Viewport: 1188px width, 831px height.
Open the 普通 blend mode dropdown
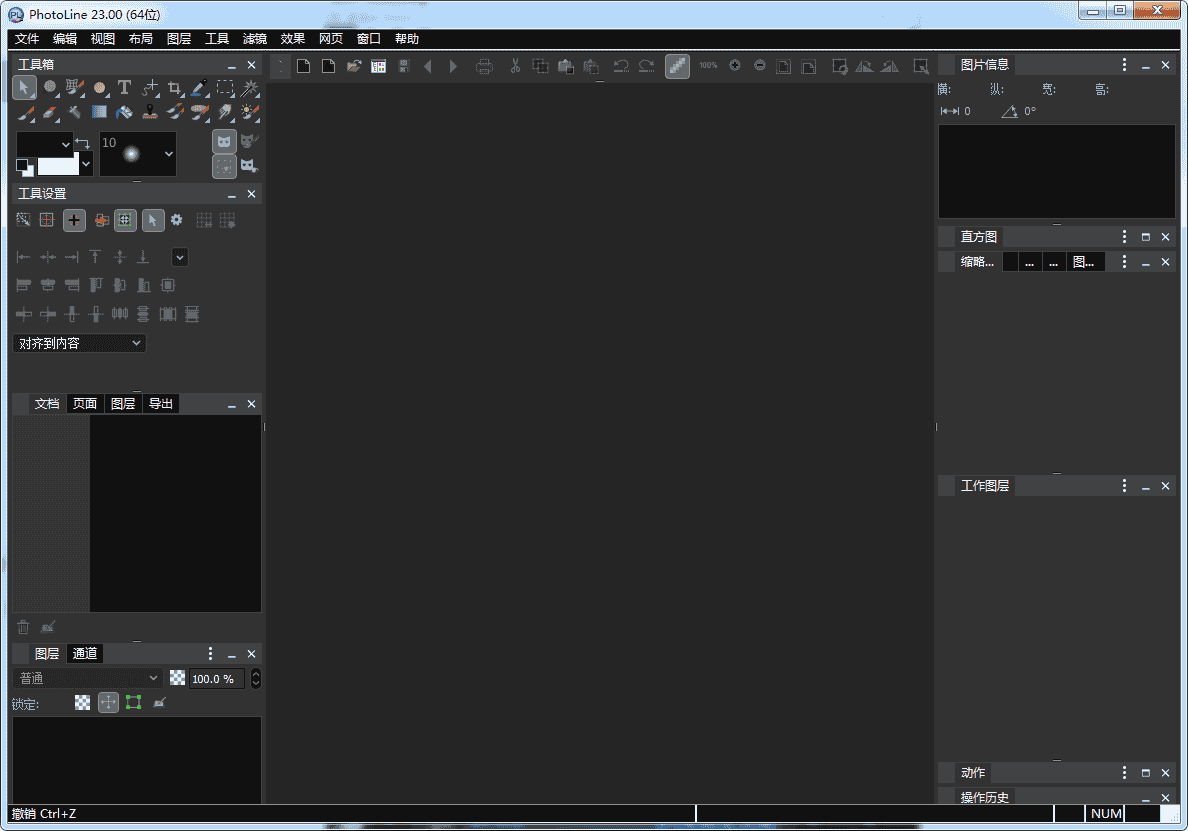pyautogui.click(x=87, y=678)
